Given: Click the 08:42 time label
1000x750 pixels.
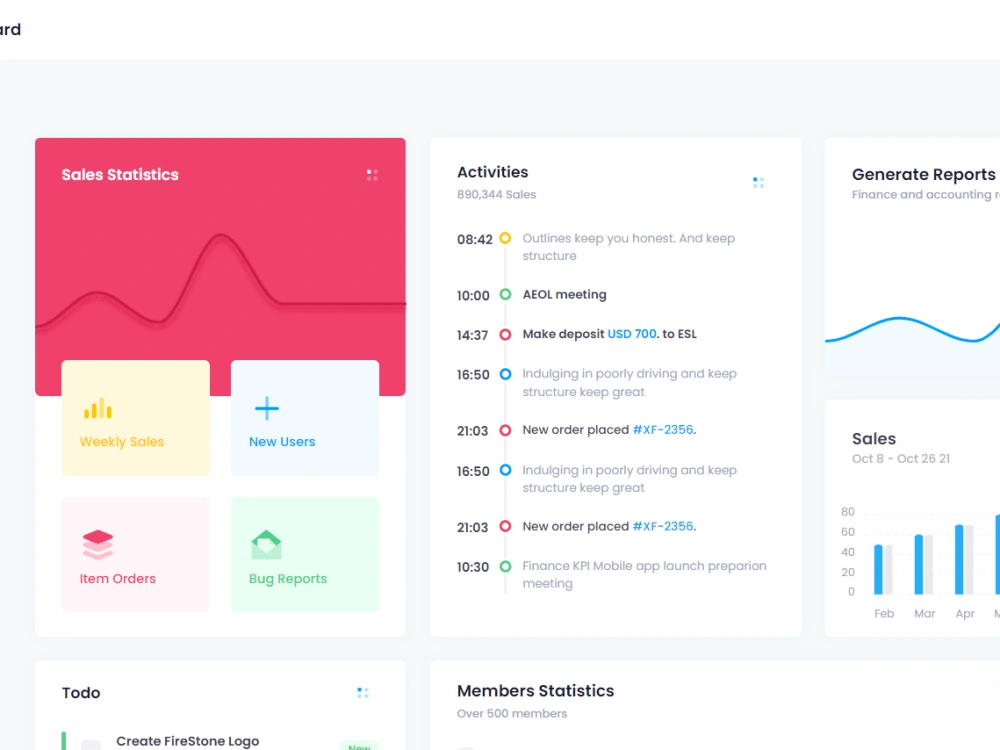Looking at the screenshot, I should (474, 240).
